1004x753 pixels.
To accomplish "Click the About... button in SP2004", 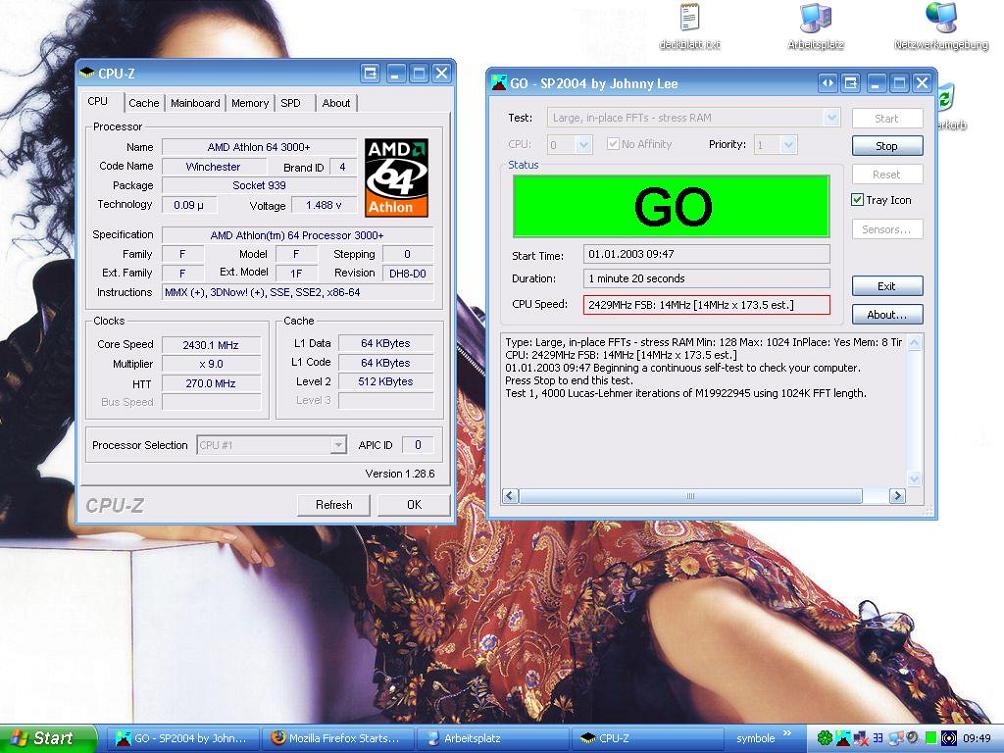I will point(887,314).
